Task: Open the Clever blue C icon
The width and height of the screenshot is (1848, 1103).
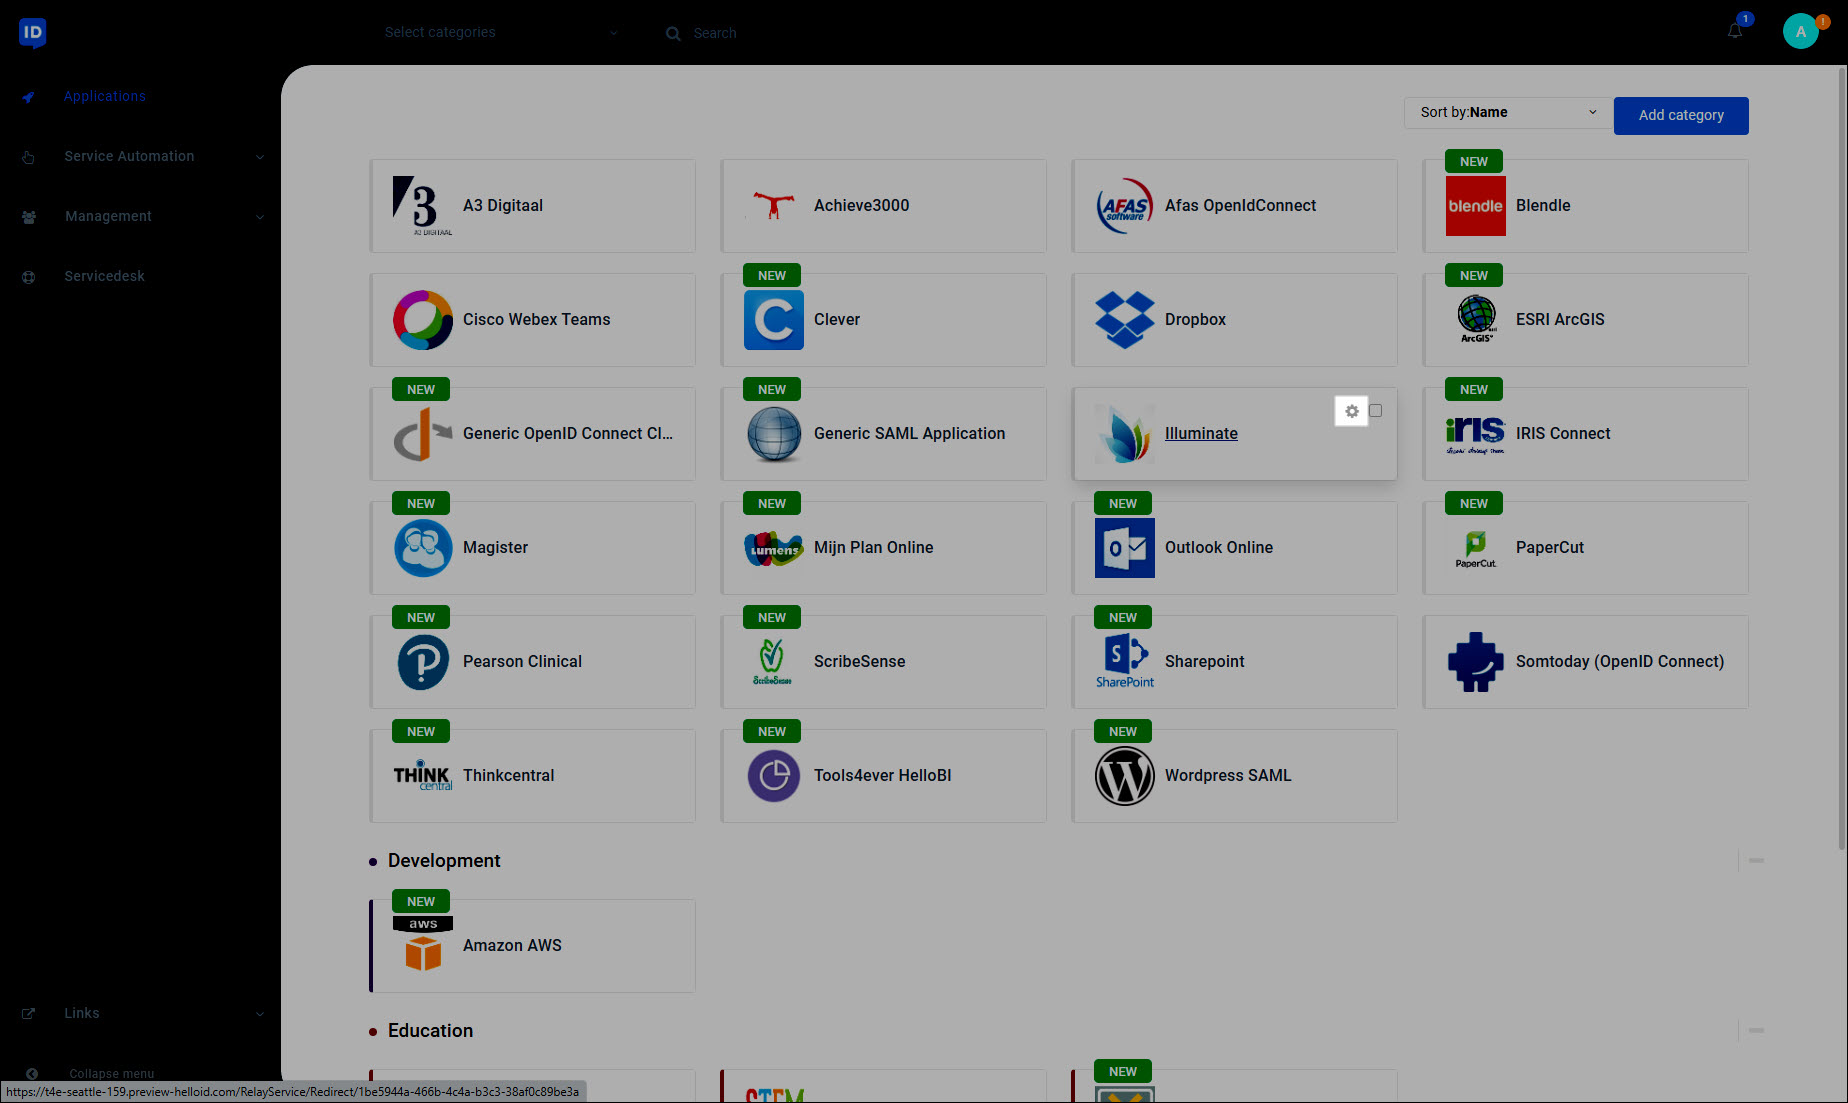Action: 774,320
